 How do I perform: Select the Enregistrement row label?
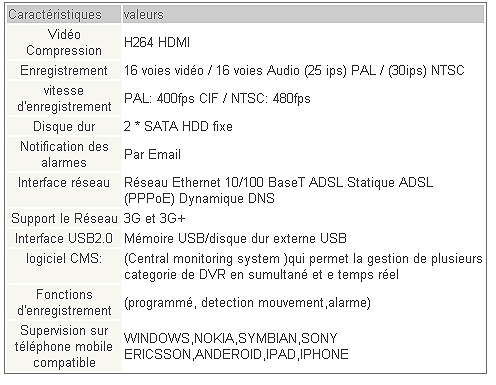[64, 70]
